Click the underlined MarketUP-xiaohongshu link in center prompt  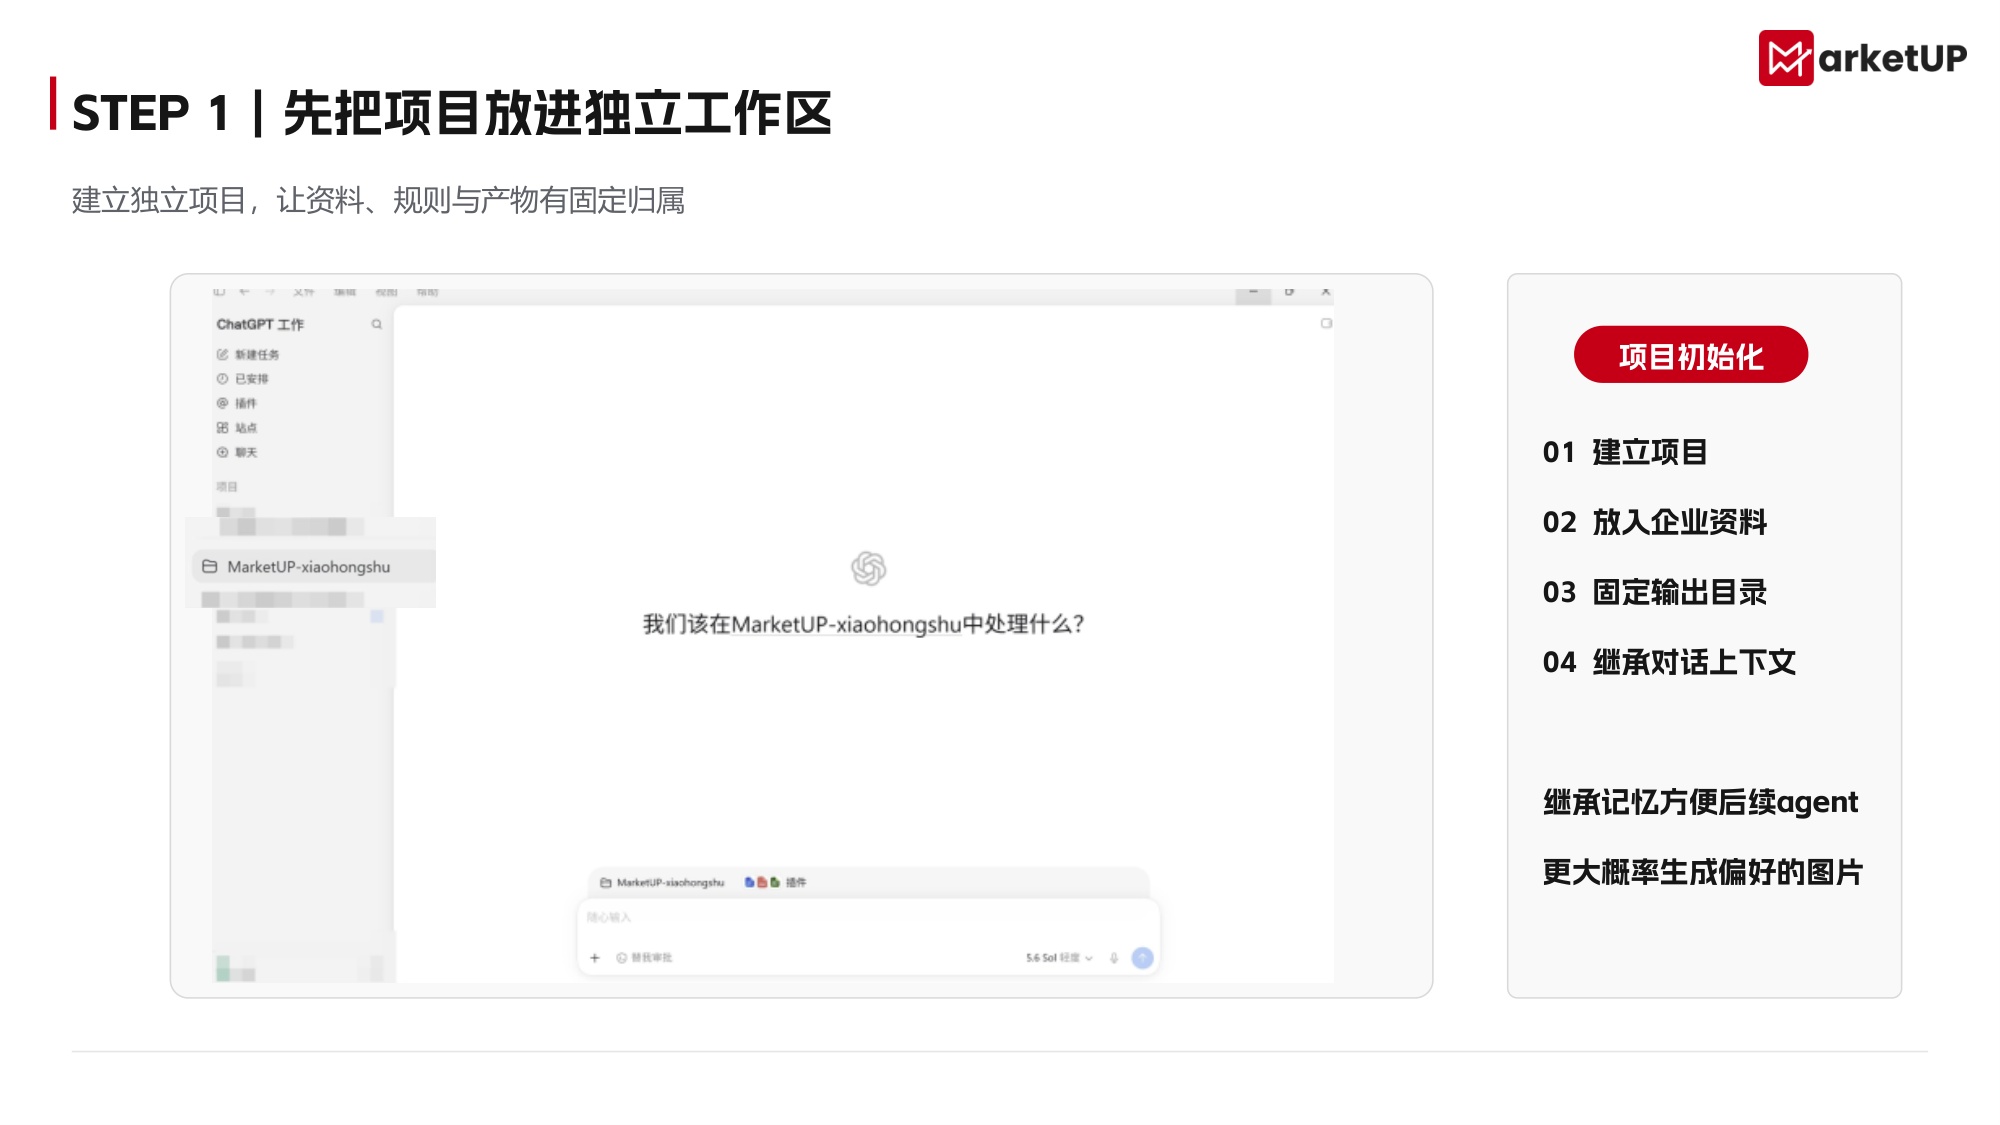tap(846, 625)
